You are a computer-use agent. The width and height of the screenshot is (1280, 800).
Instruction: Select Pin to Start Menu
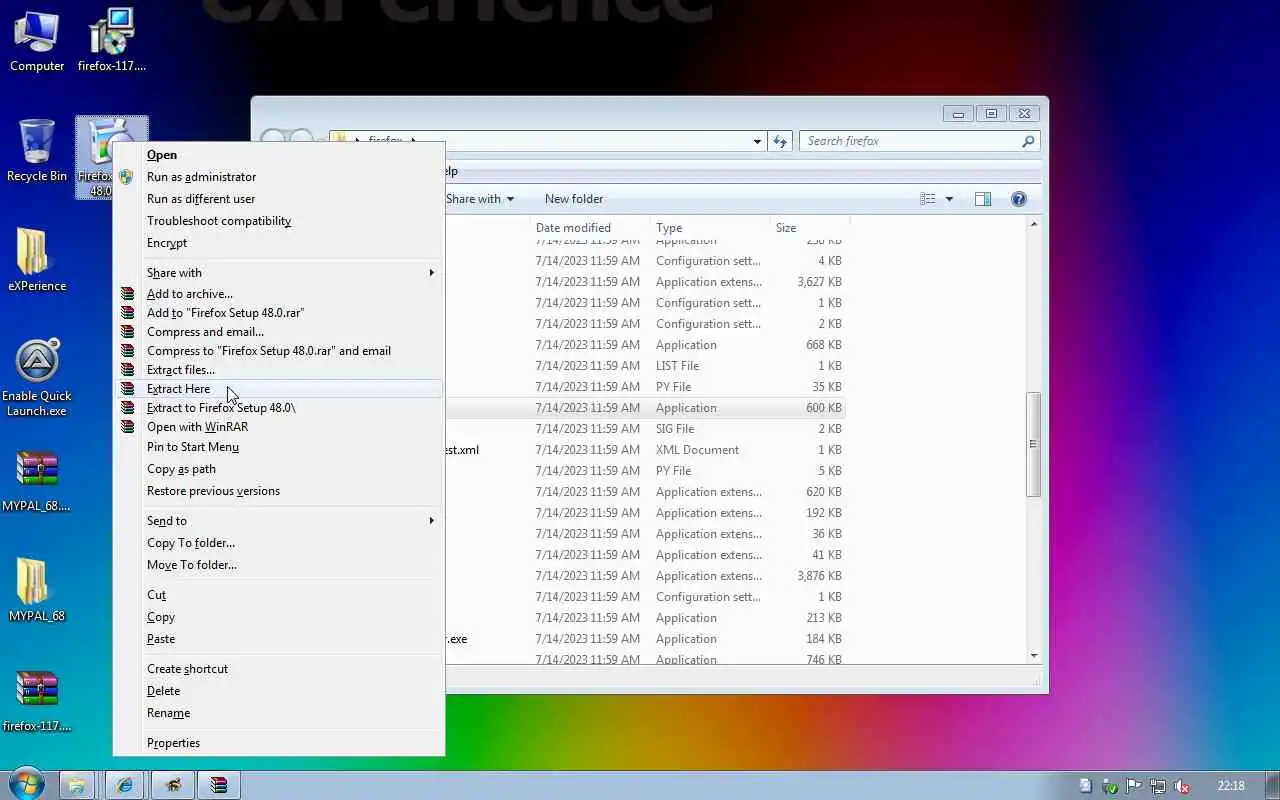(x=279, y=447)
